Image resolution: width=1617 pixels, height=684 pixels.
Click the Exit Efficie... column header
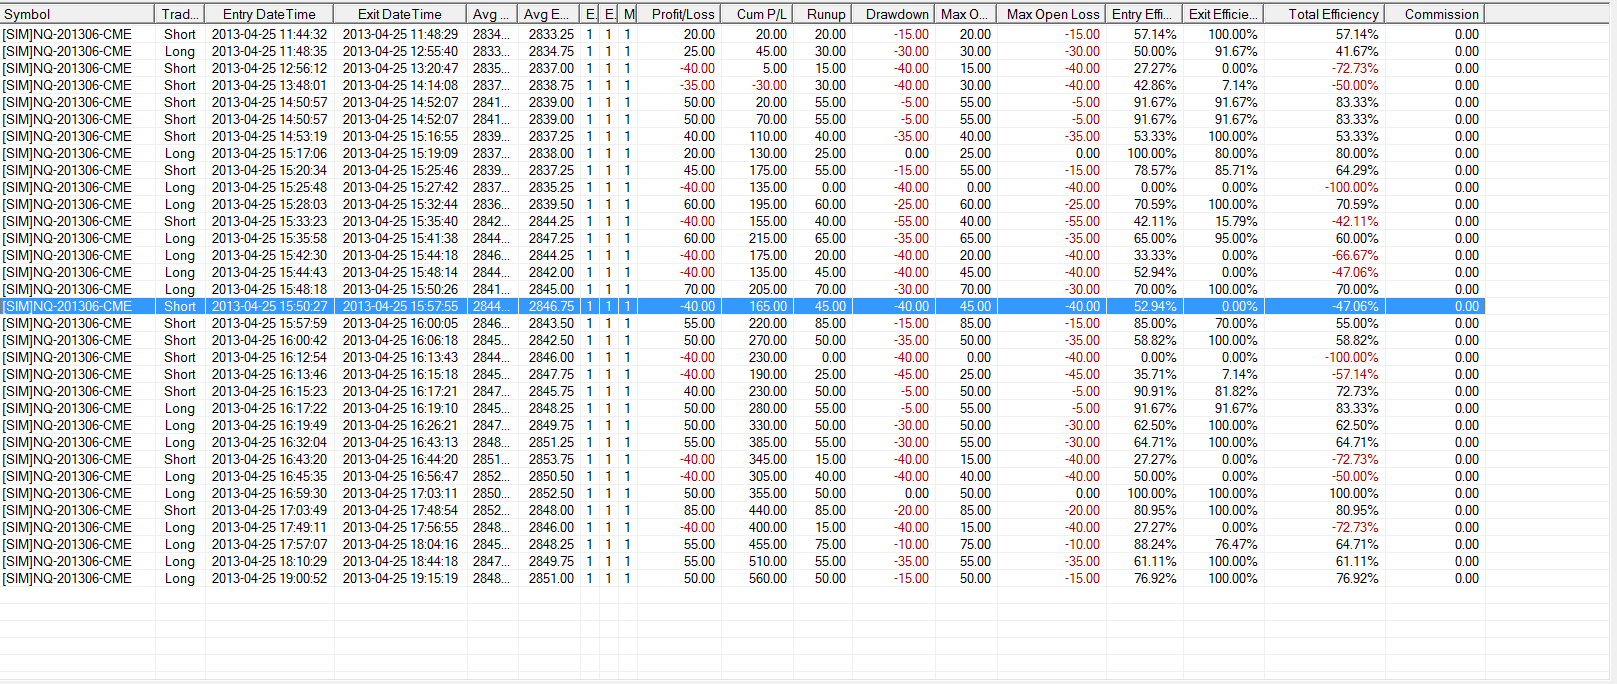point(1223,14)
